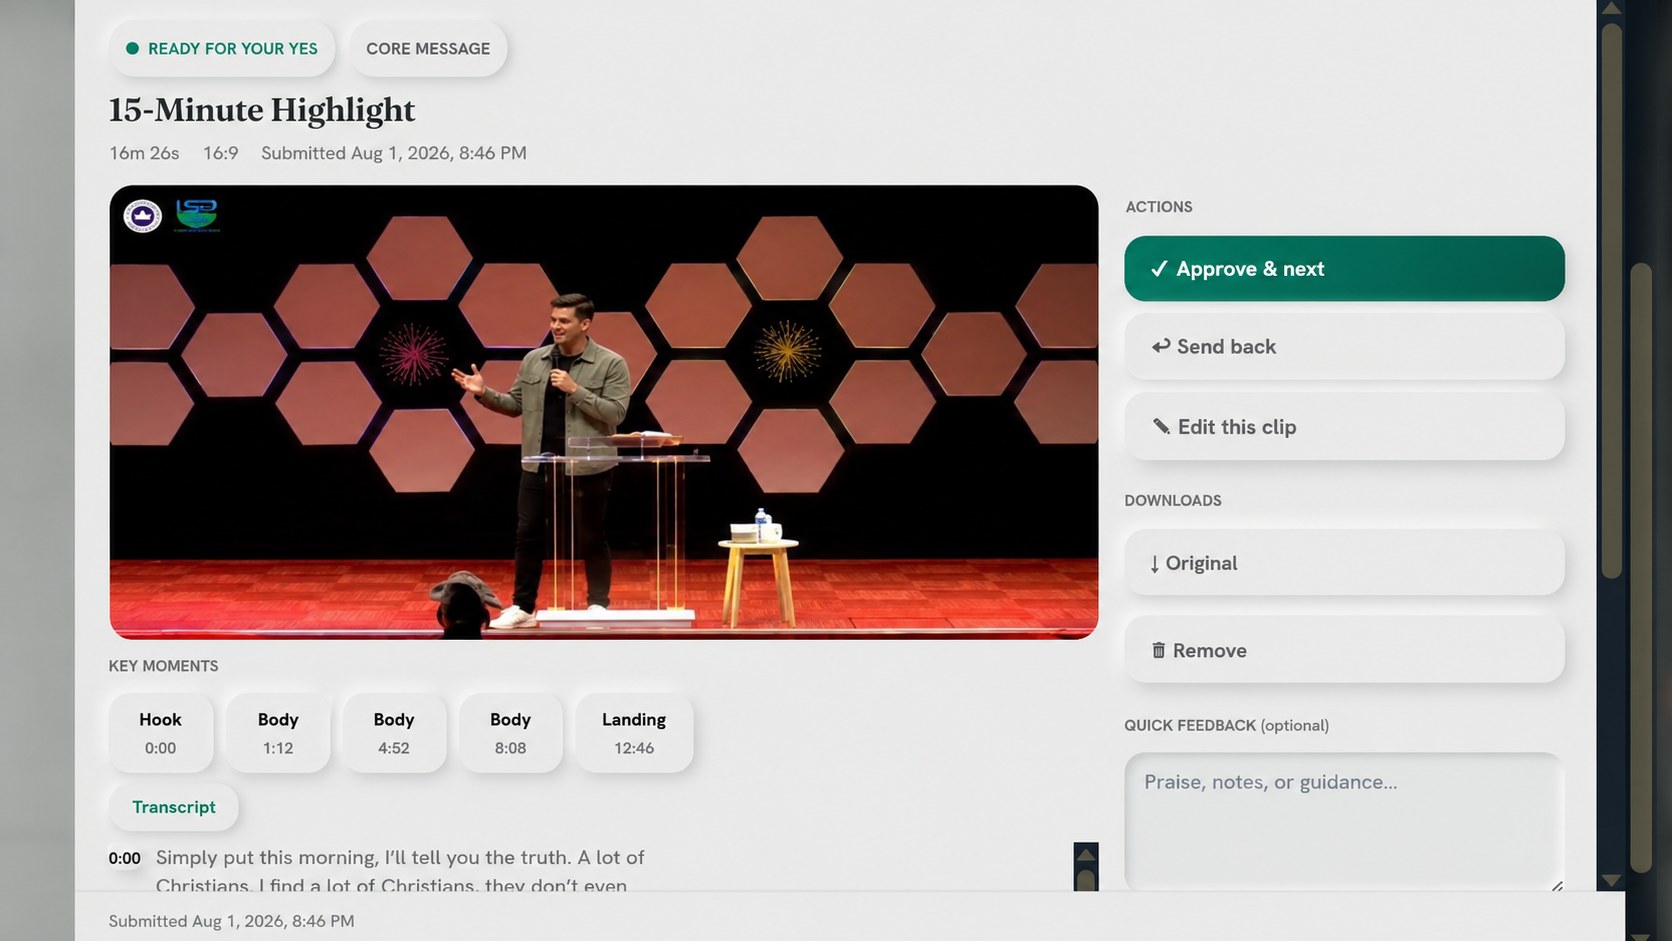Click the page scrollbar down arrow
This screenshot has width=1672, height=941.
pyautogui.click(x=1611, y=881)
